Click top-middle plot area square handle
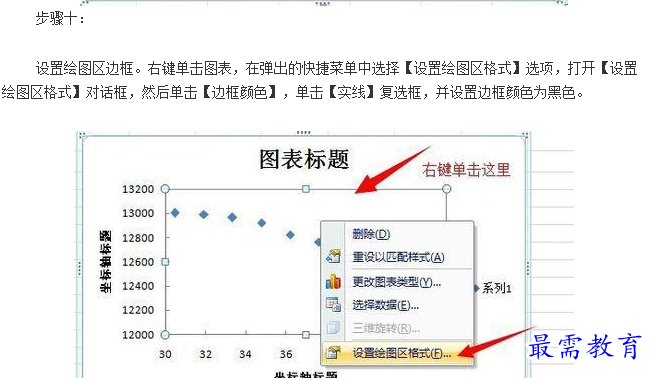Viewport: 650px width, 378px height. point(306,189)
